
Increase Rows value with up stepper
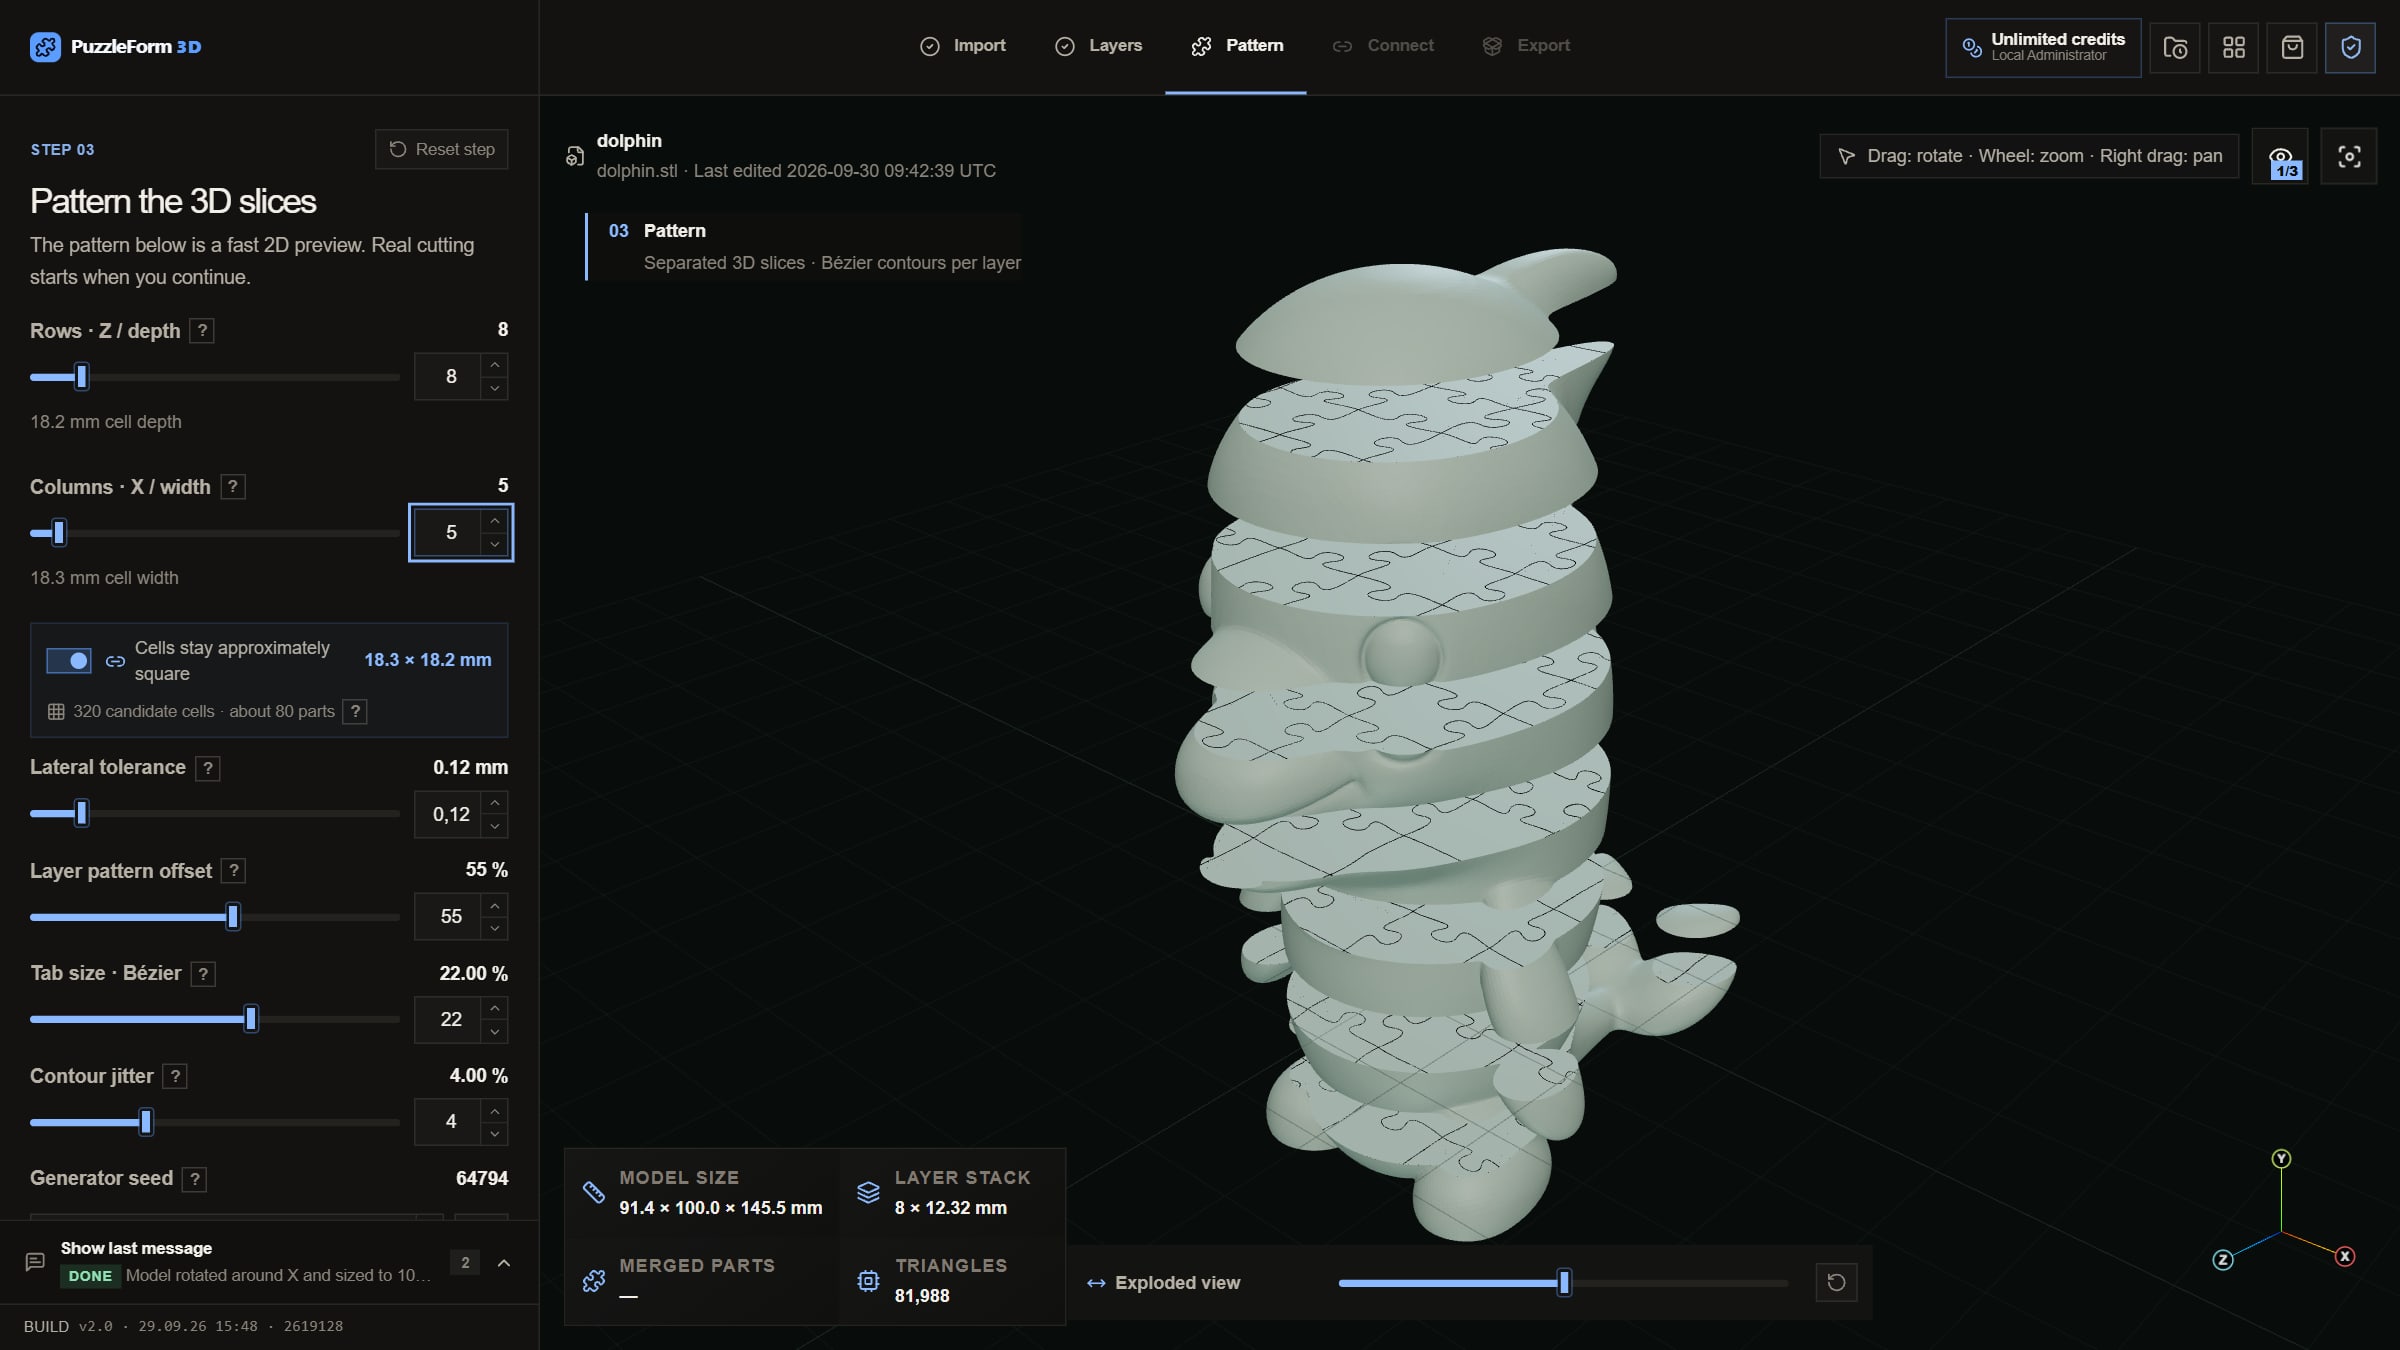[494, 365]
